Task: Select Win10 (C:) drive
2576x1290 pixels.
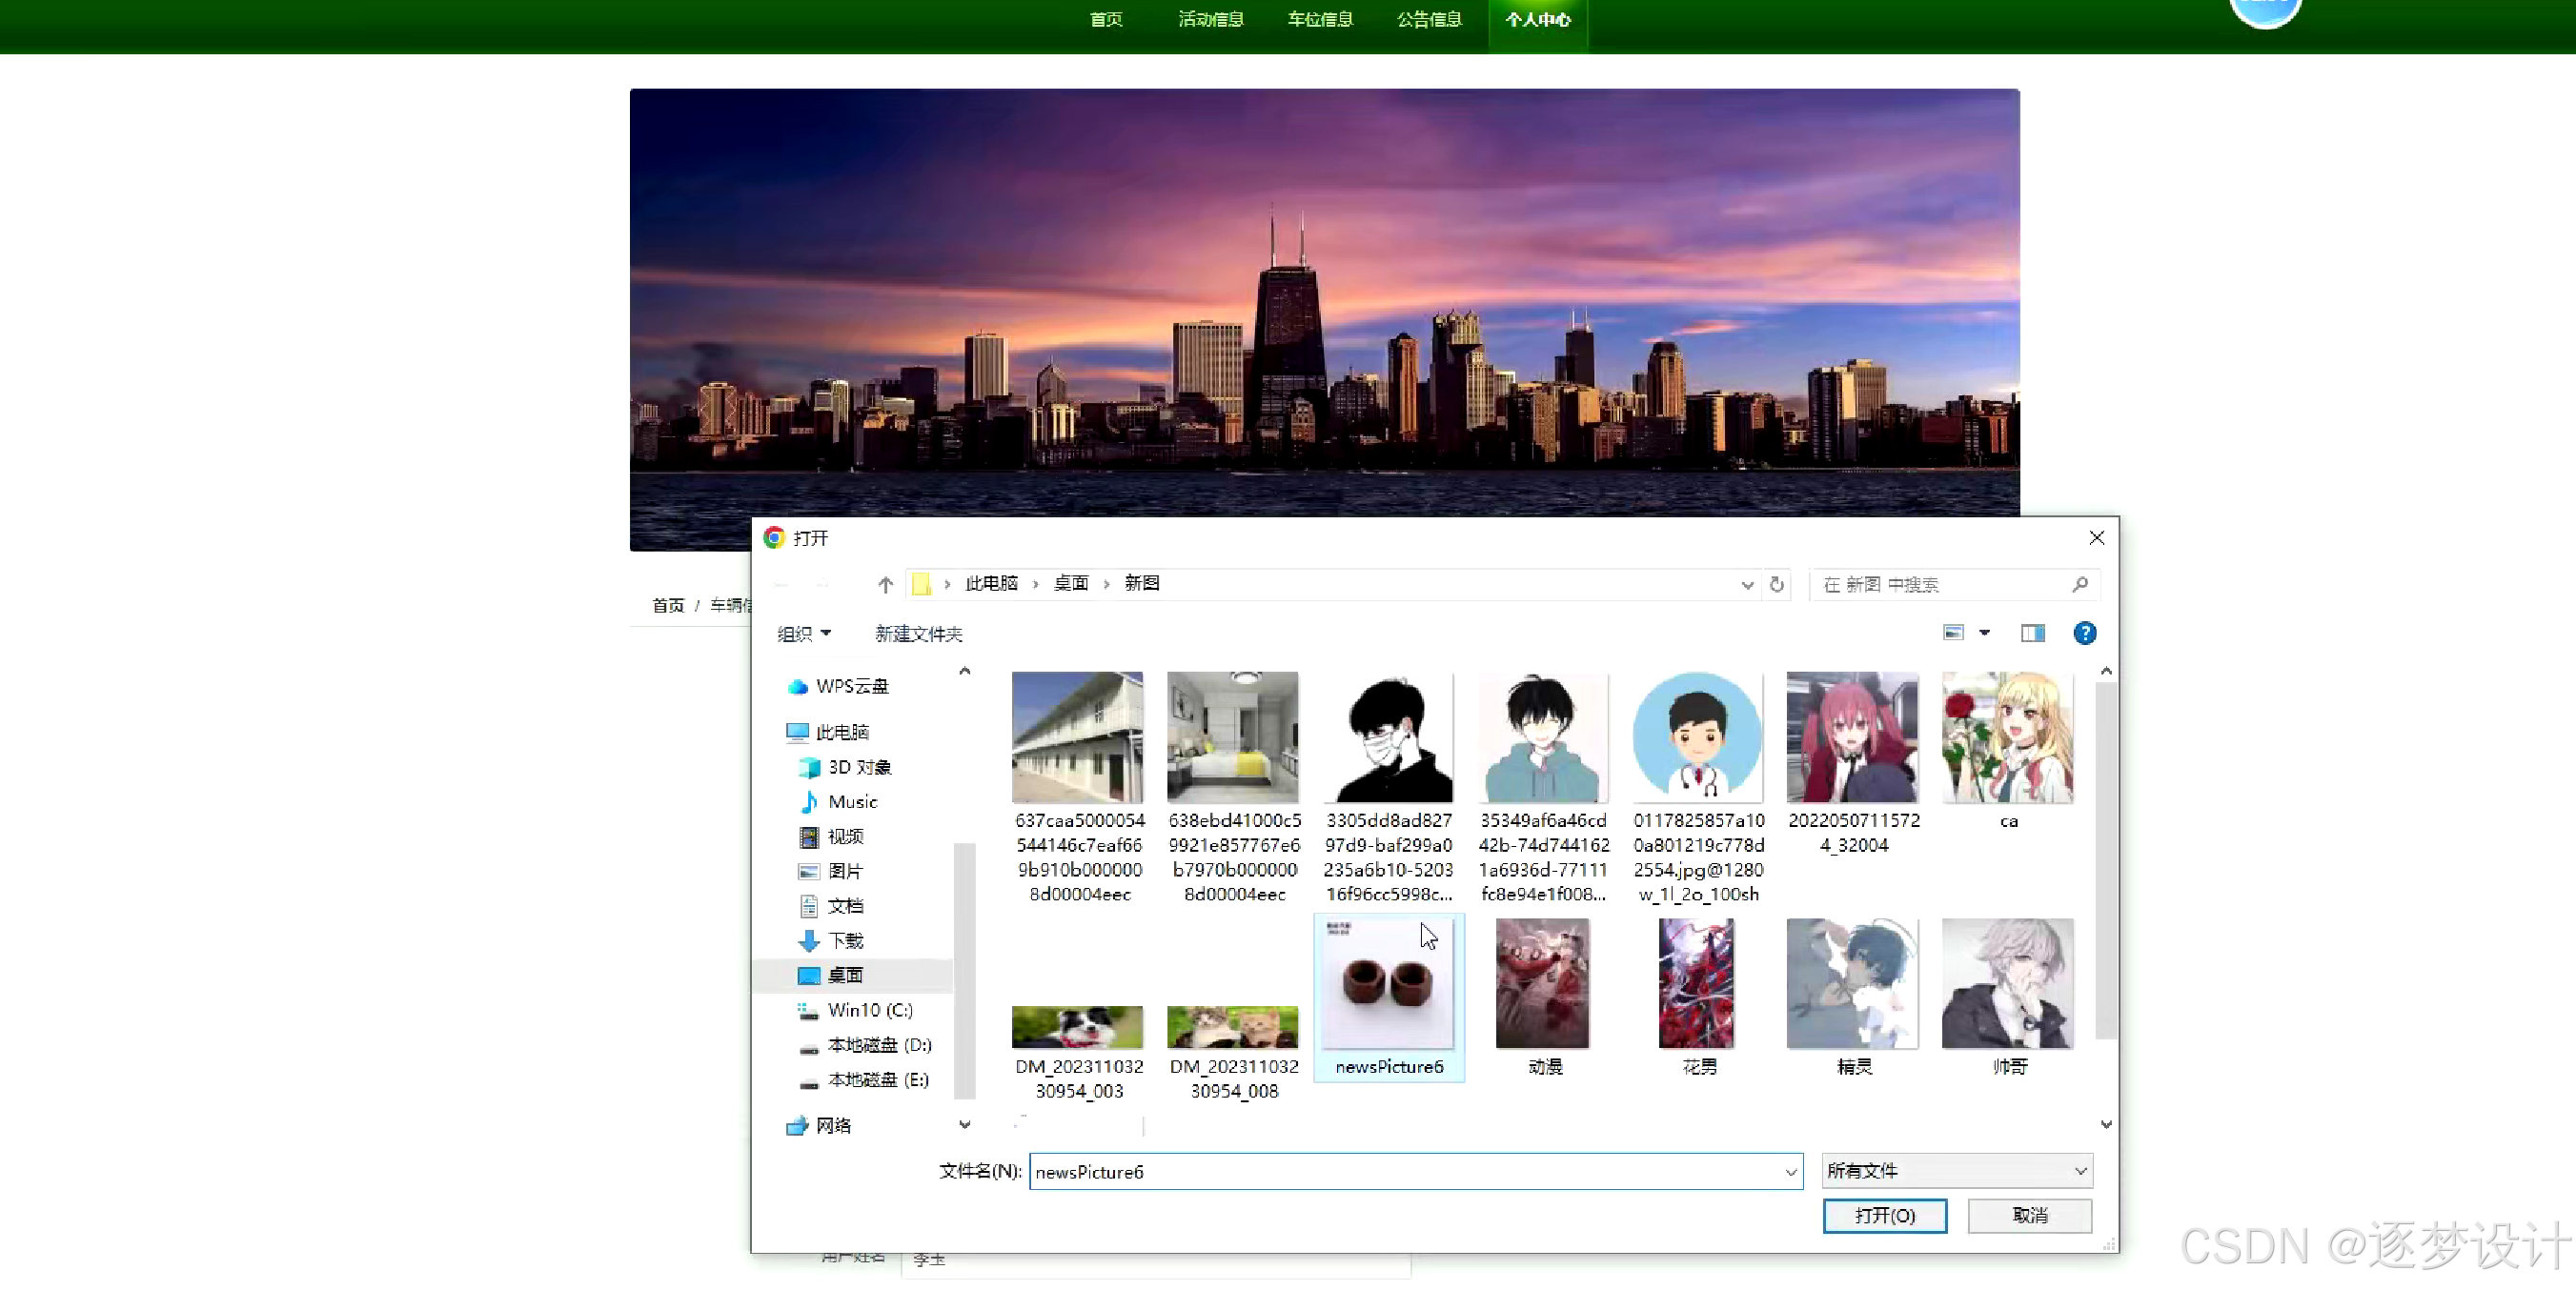Action: tap(869, 1010)
